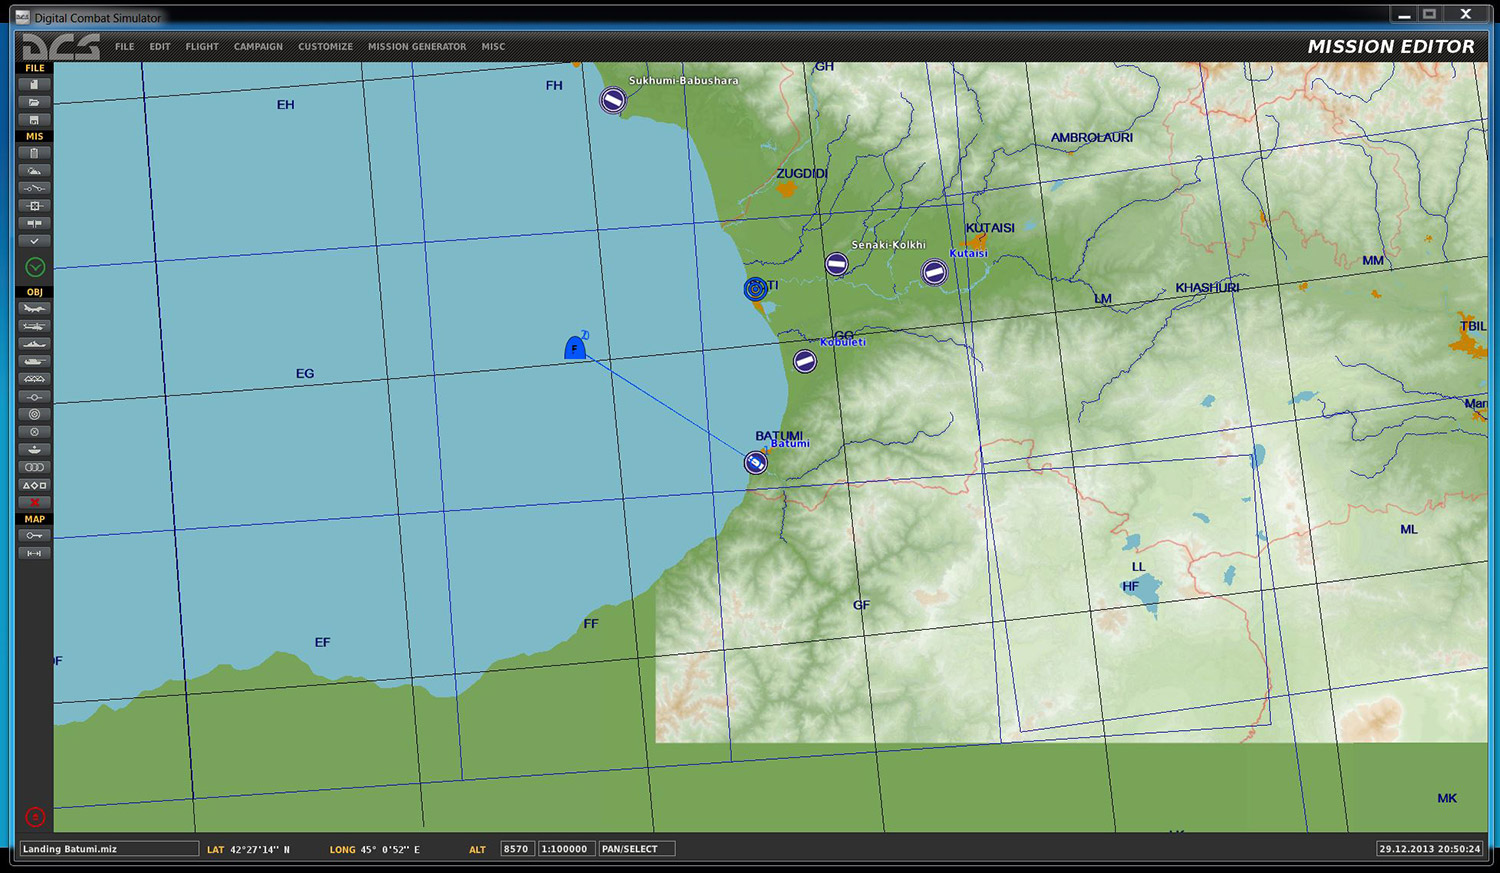Save the mission with the floppy disk icon
The height and width of the screenshot is (873, 1500).
coord(34,120)
